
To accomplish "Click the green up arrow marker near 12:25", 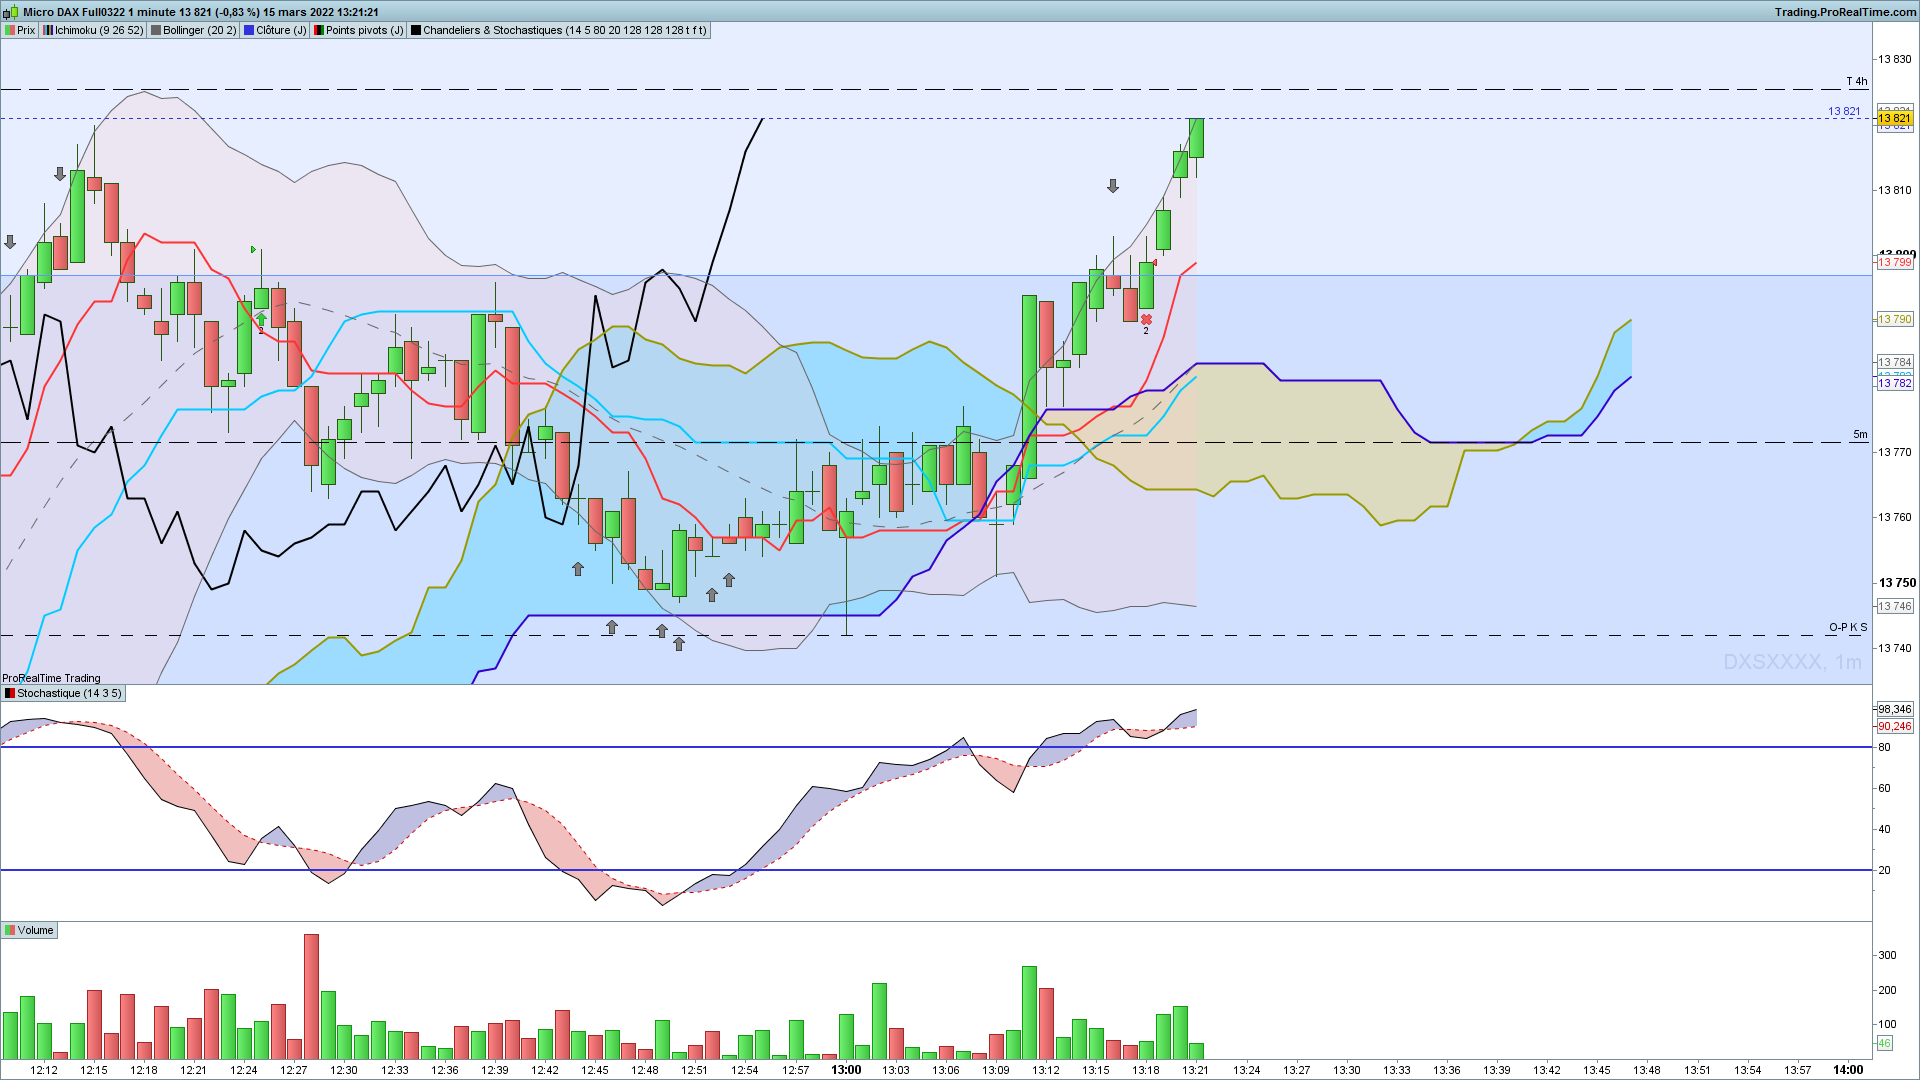I will click(x=261, y=320).
